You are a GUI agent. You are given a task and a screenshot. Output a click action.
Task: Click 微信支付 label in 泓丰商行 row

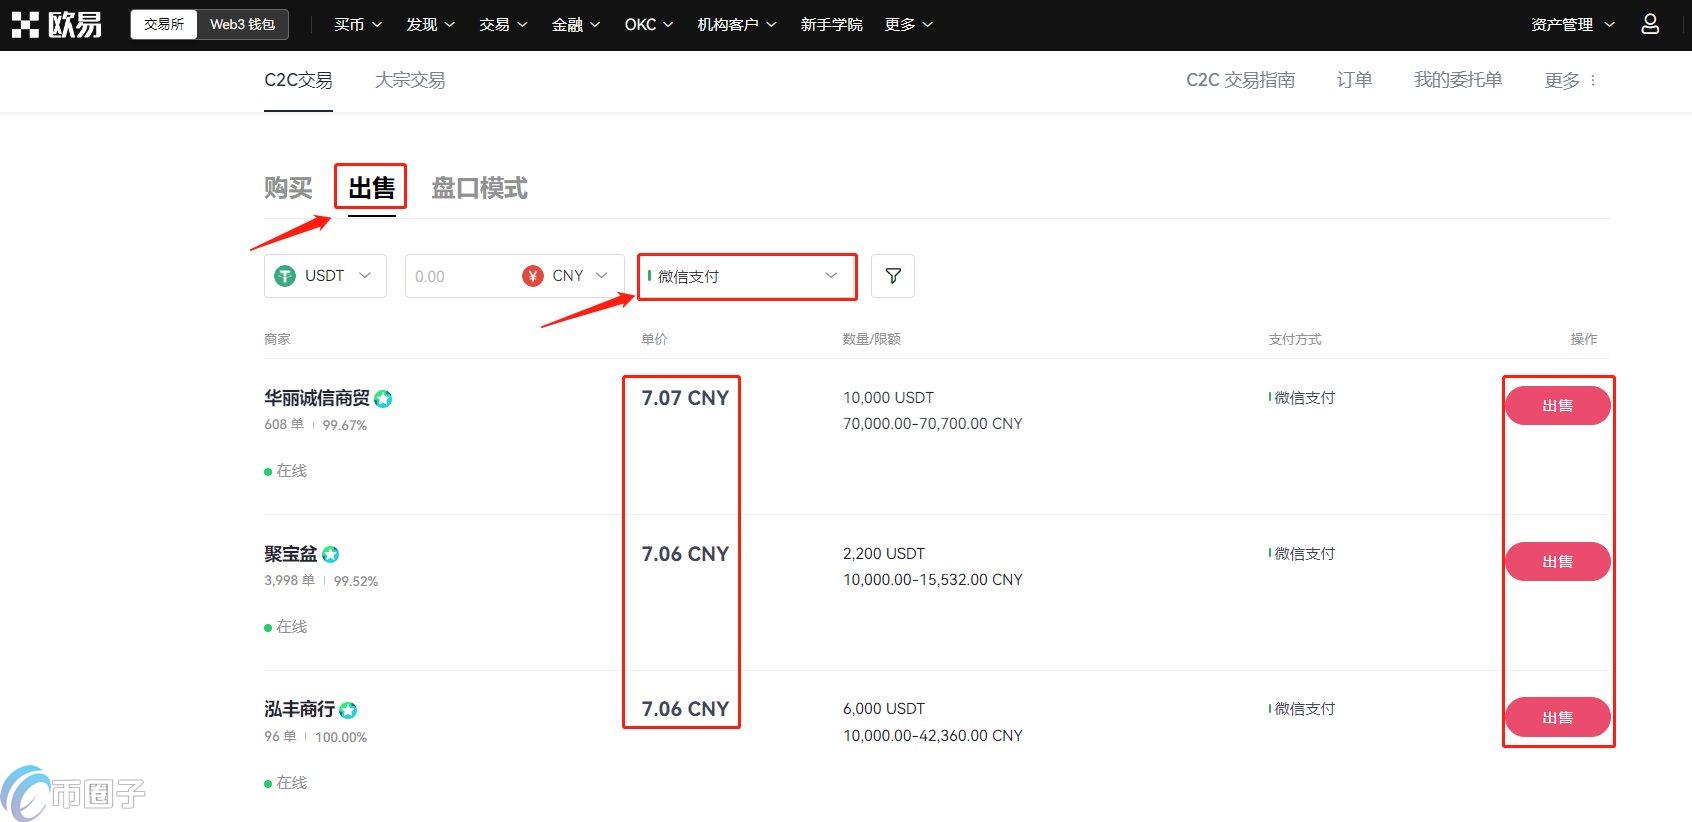1302,709
